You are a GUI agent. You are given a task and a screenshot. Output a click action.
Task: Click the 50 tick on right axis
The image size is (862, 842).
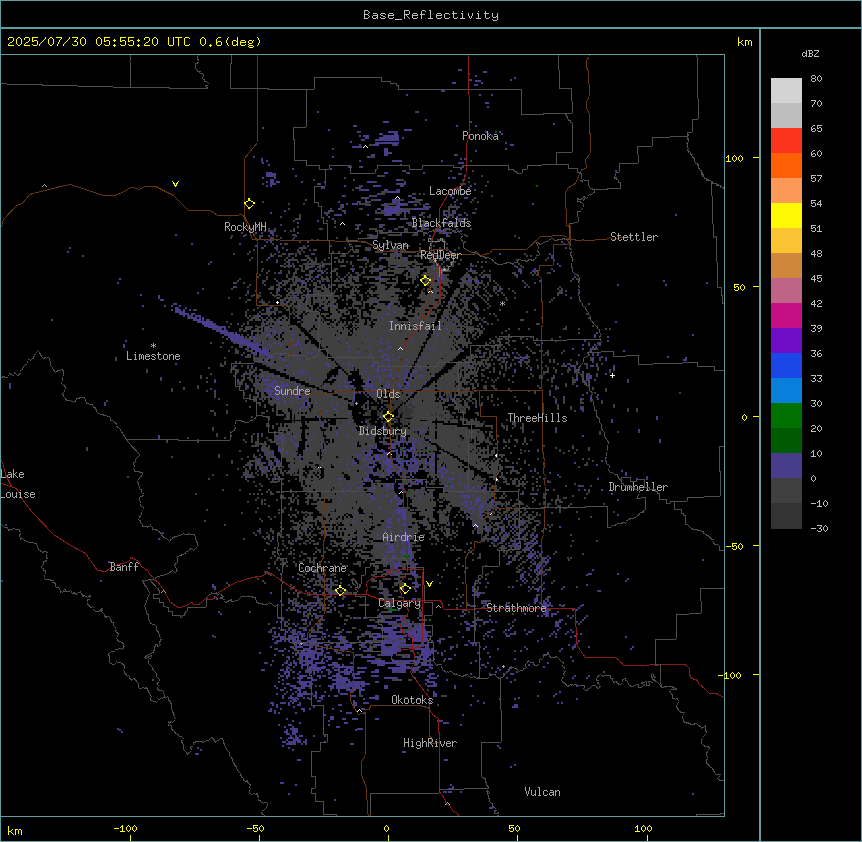point(739,287)
